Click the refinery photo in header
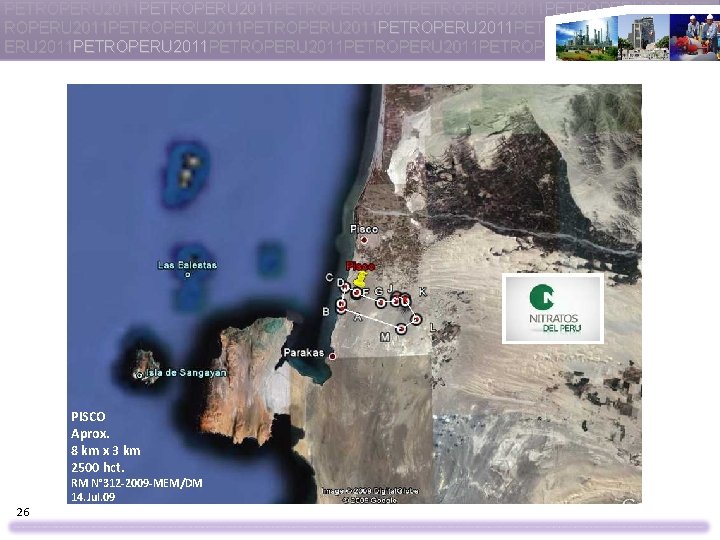This screenshot has width=720, height=540. (x=587, y=39)
